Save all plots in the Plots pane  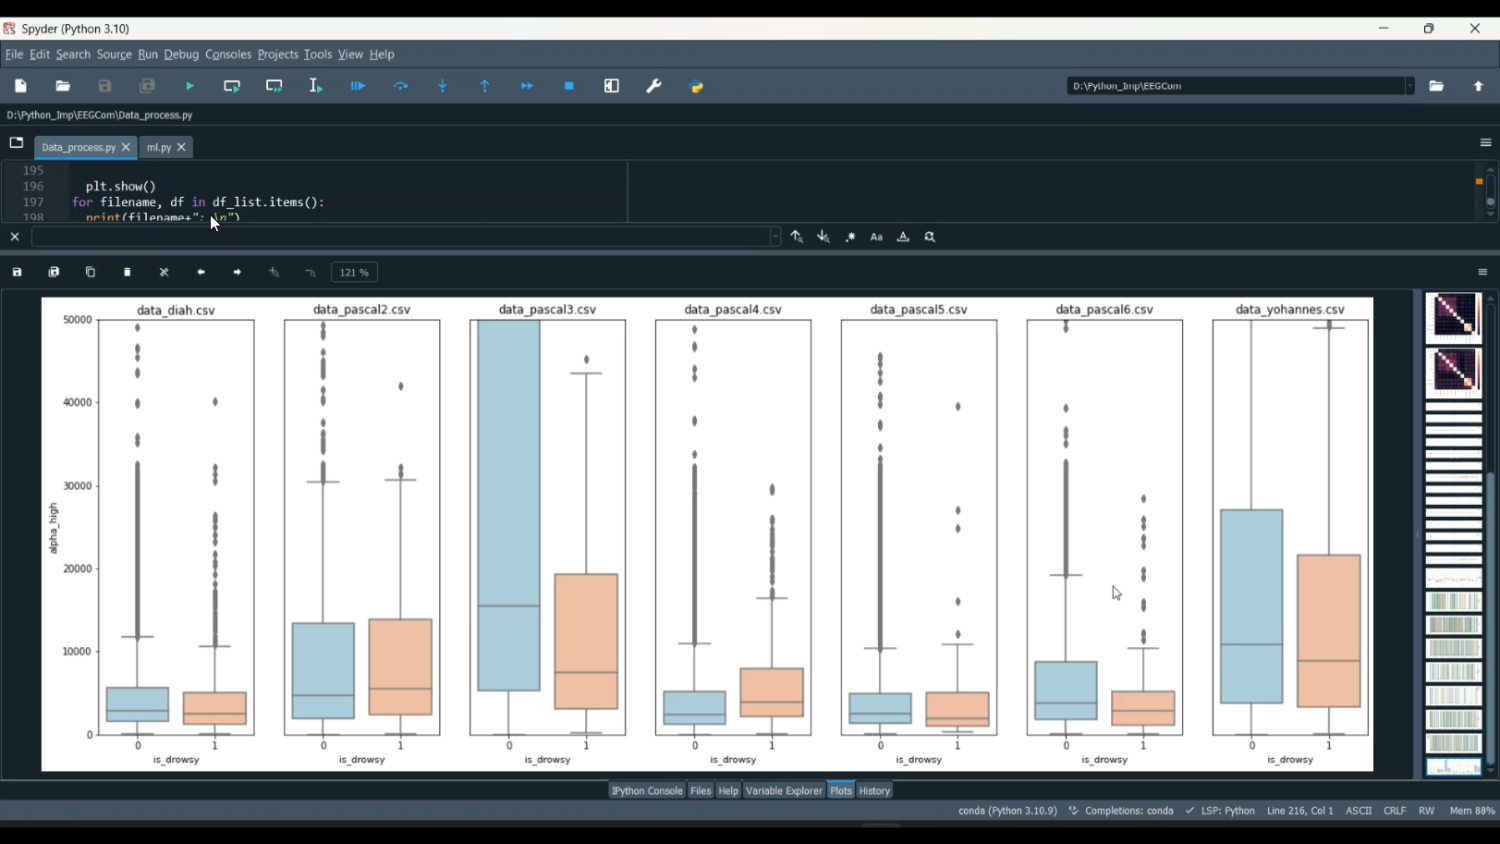(54, 272)
